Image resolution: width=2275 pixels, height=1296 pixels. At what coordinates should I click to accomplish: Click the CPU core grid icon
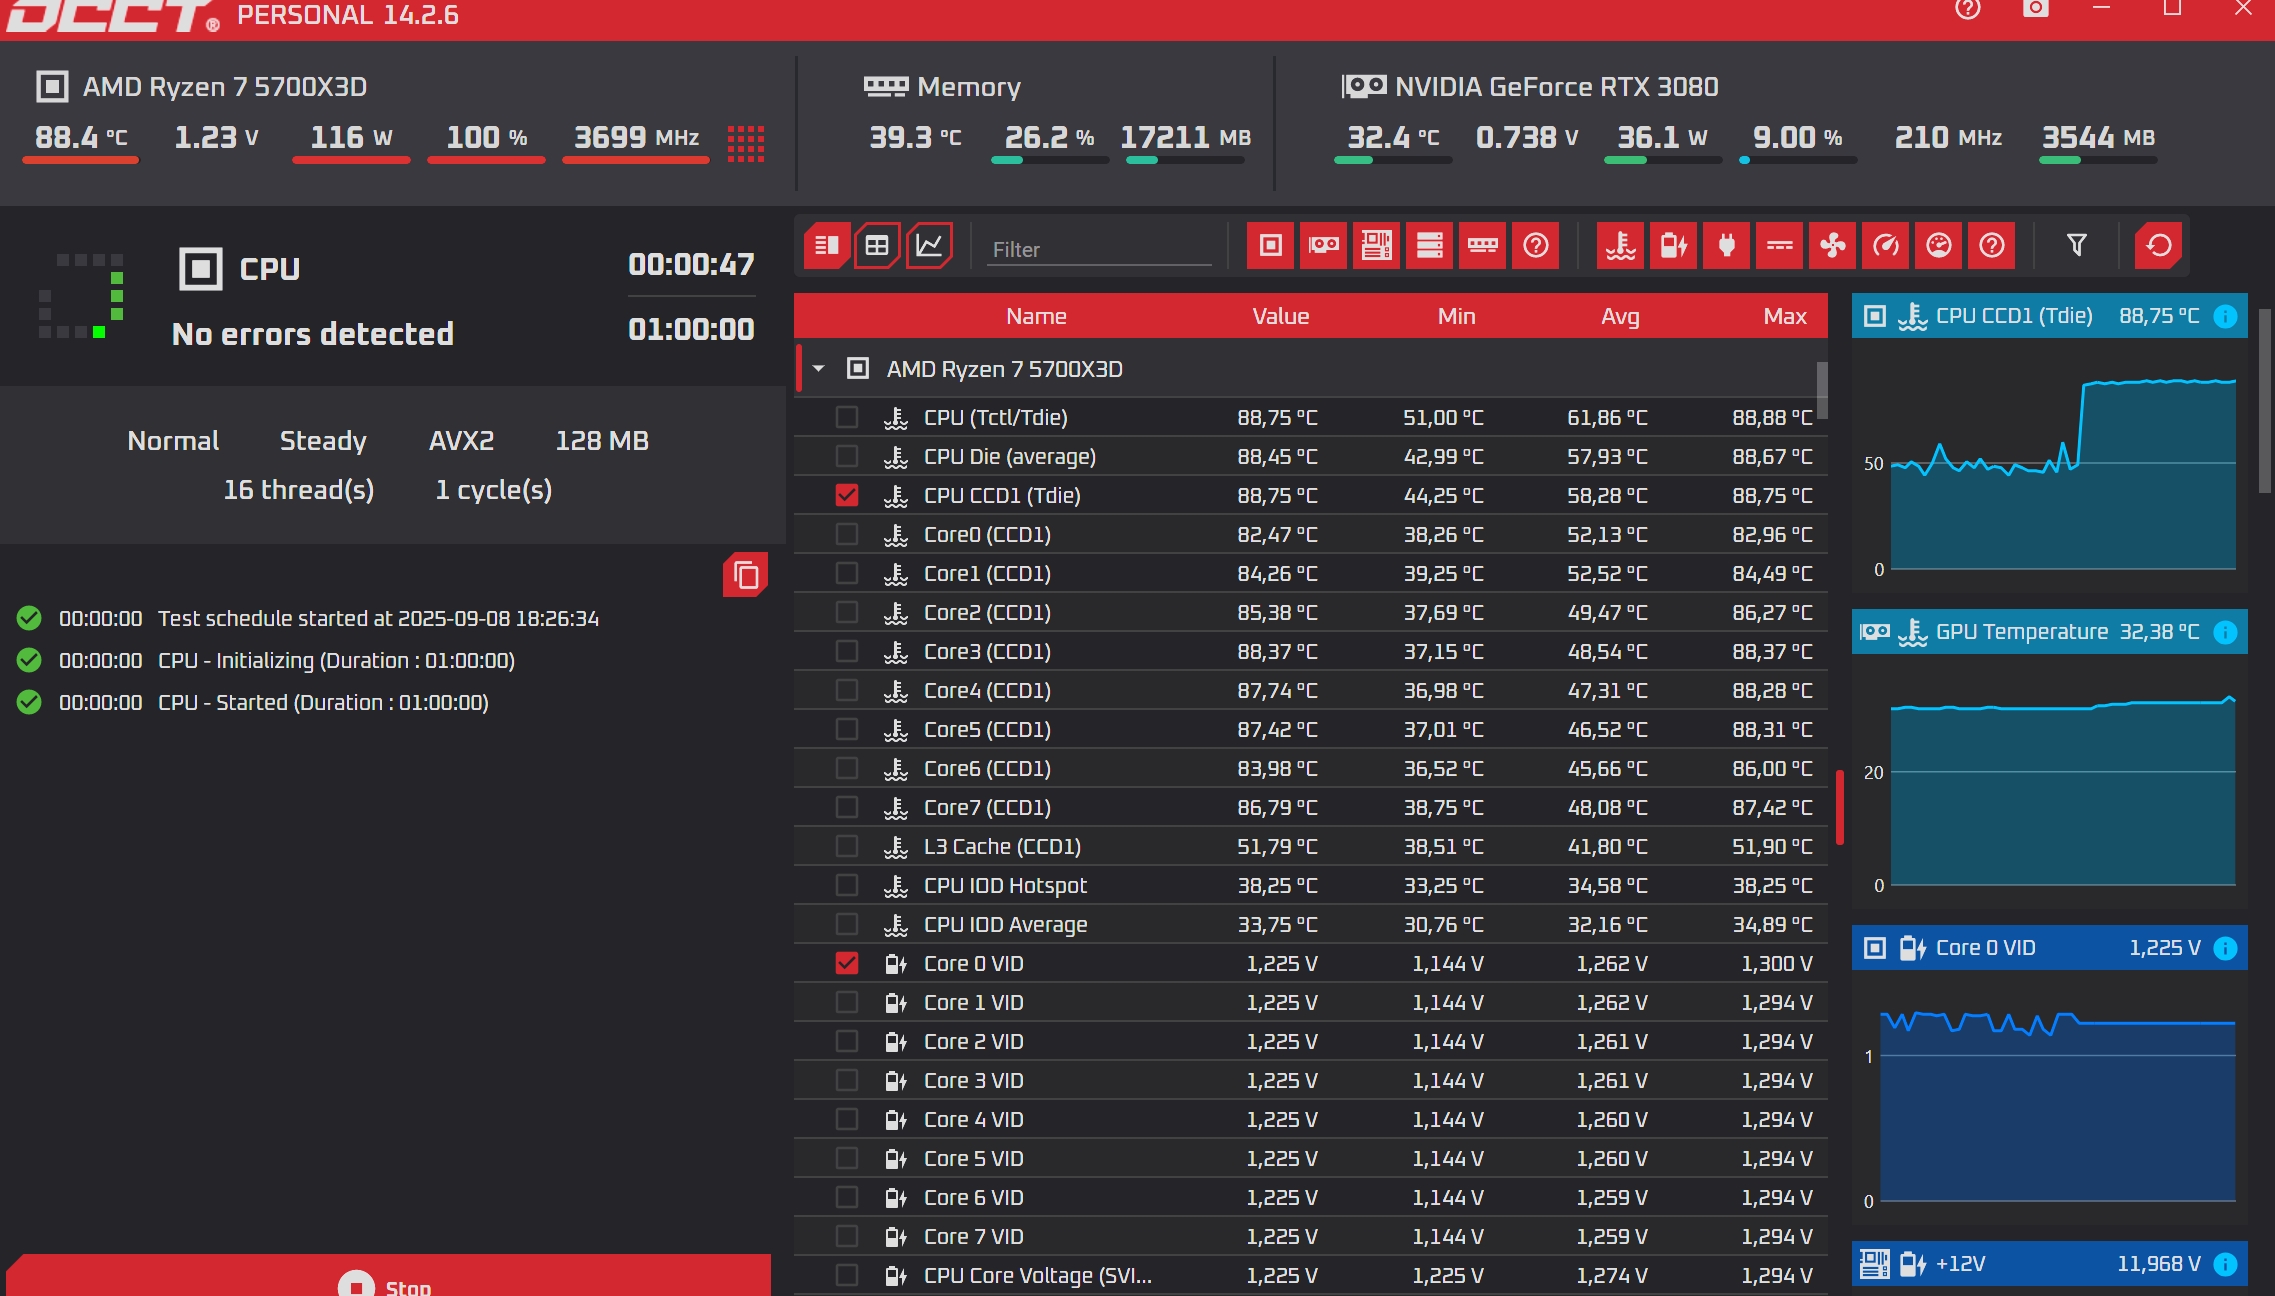coord(746,144)
